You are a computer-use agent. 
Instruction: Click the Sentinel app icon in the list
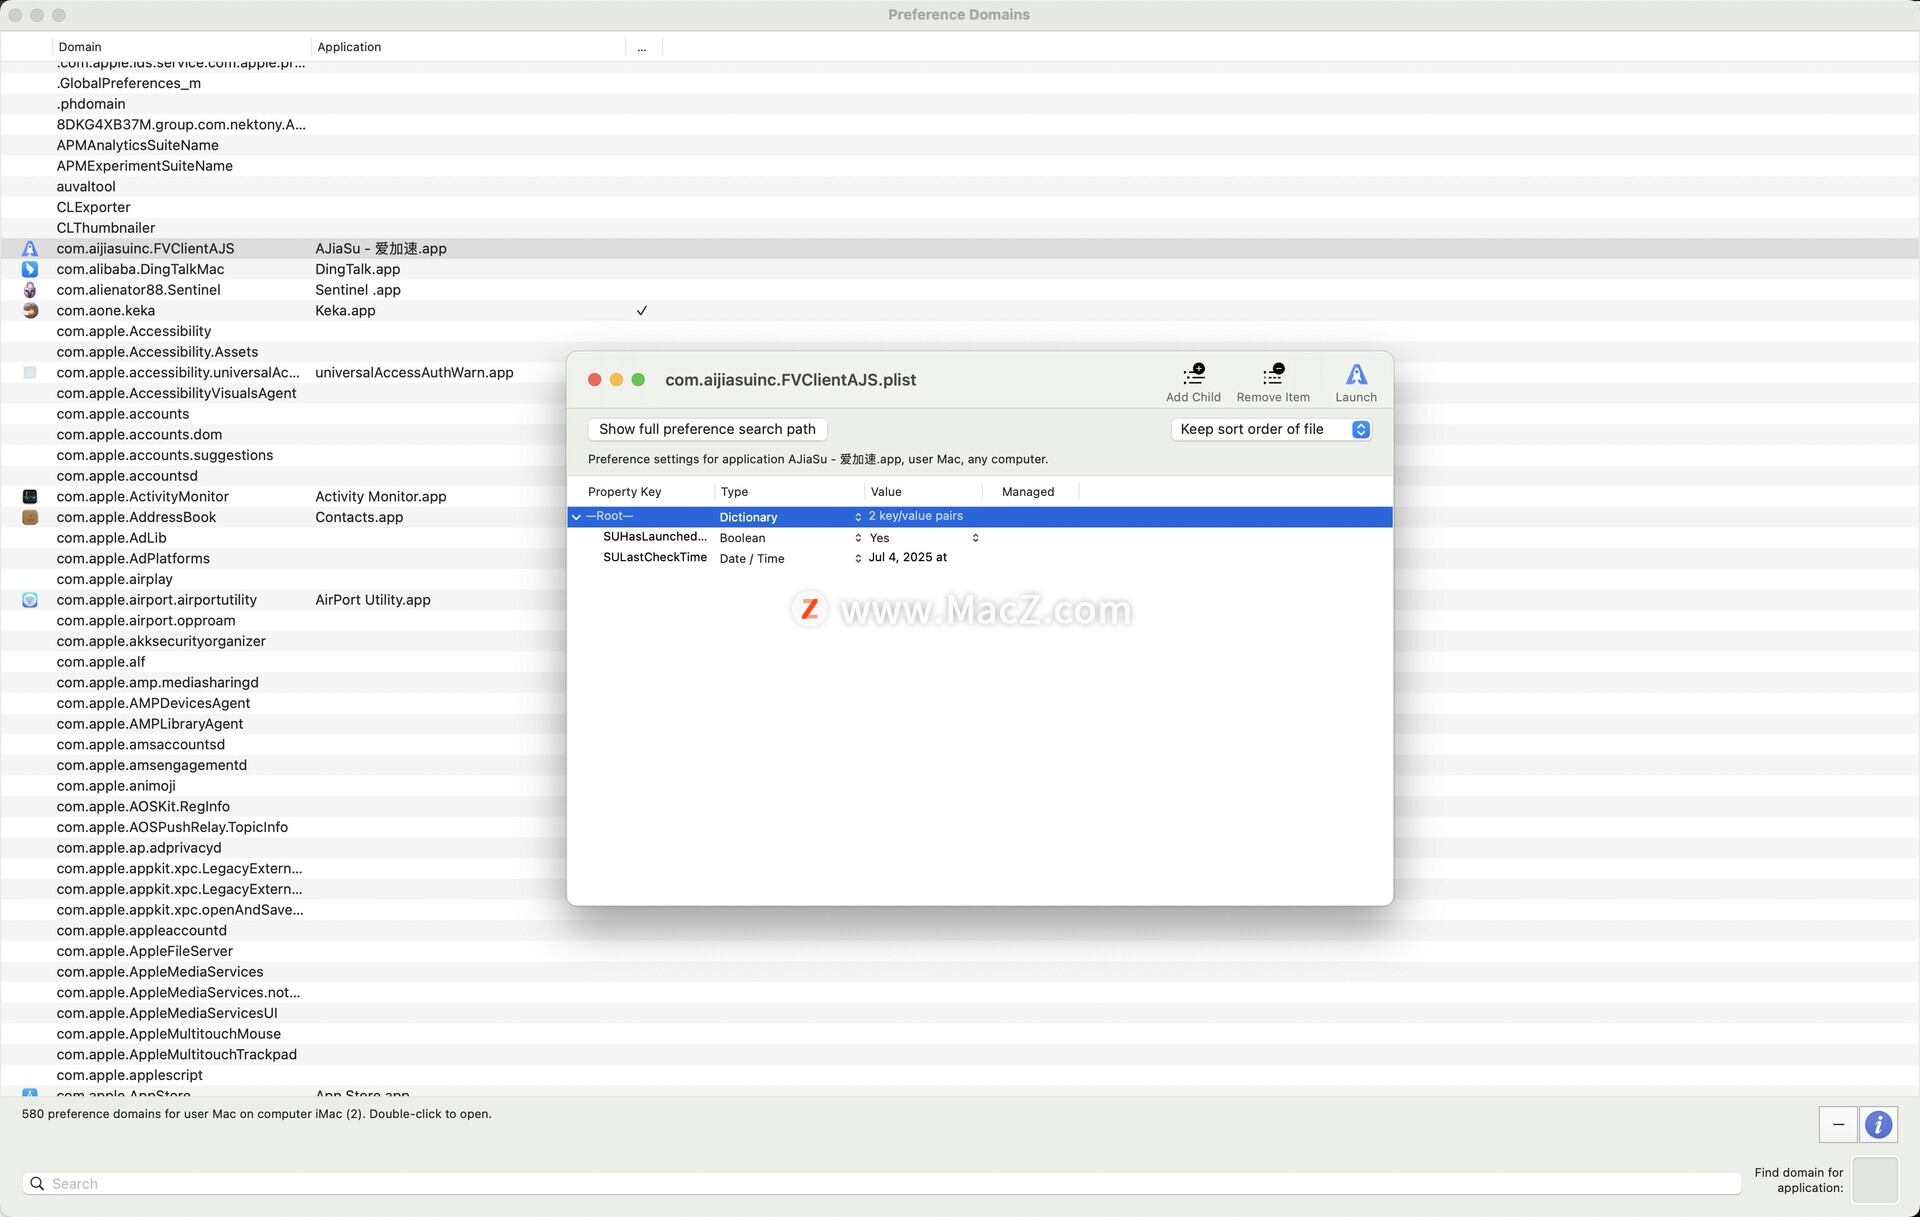pos(30,290)
